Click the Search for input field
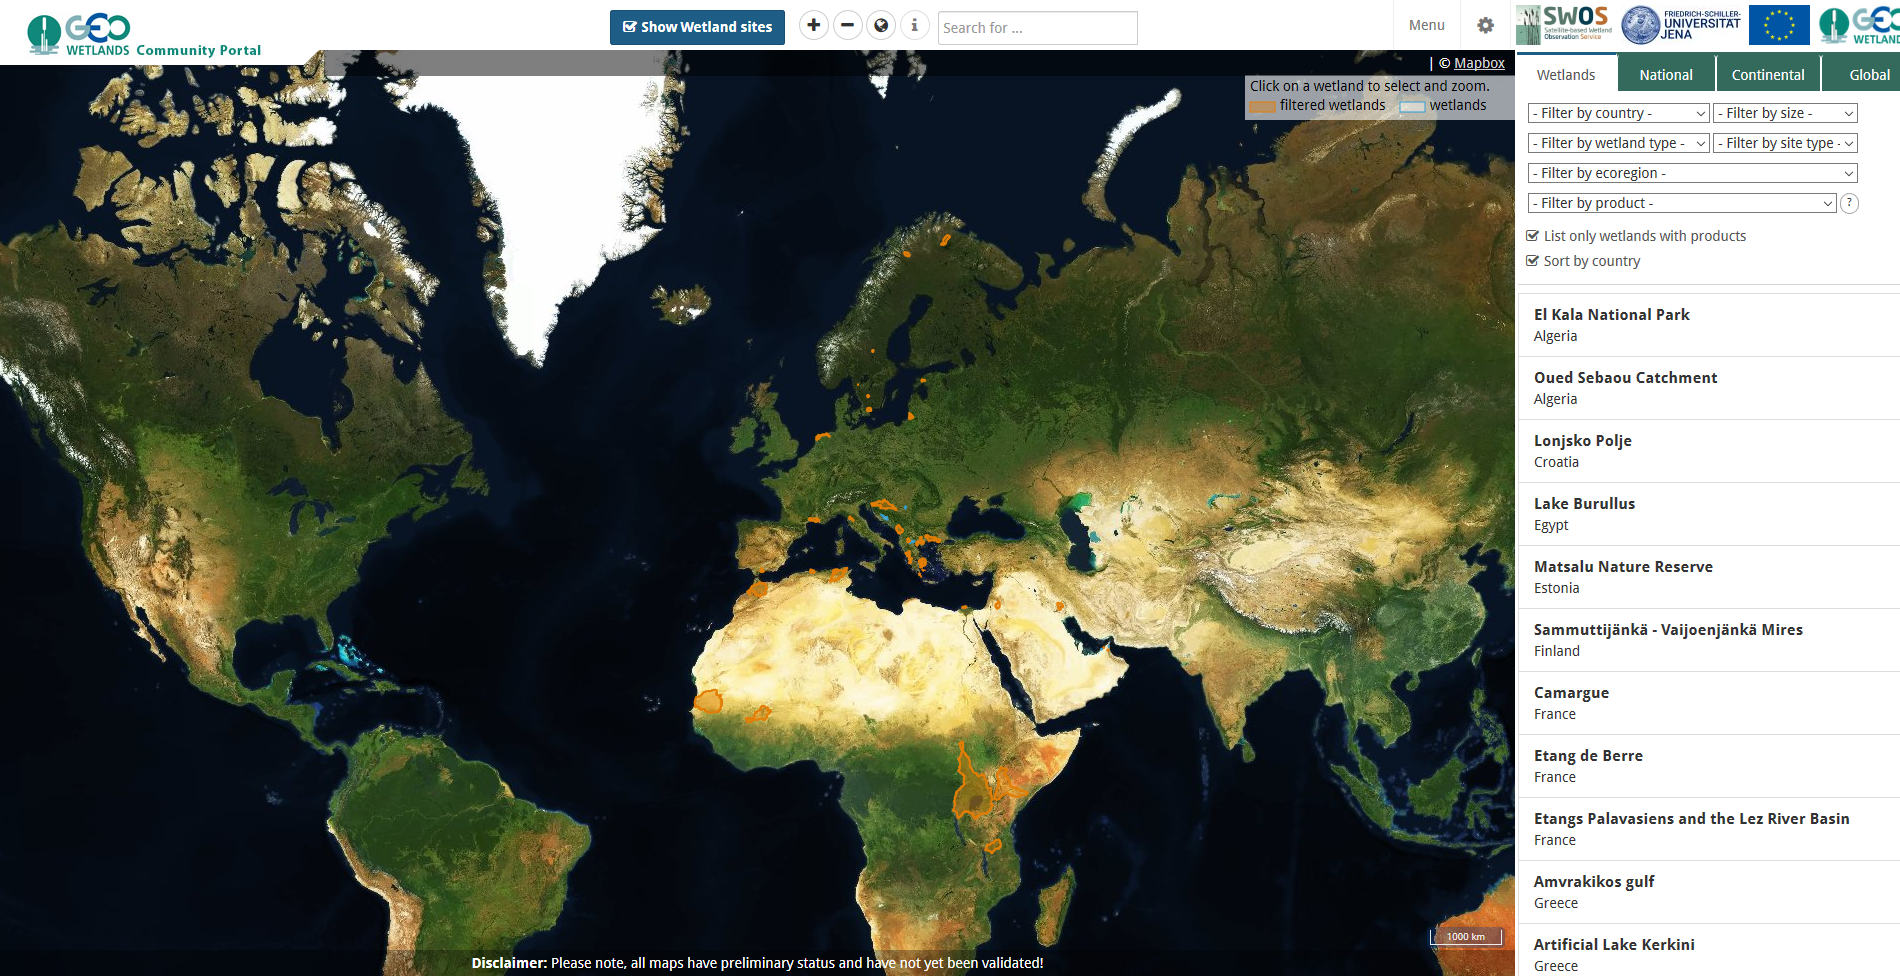 tap(1037, 28)
